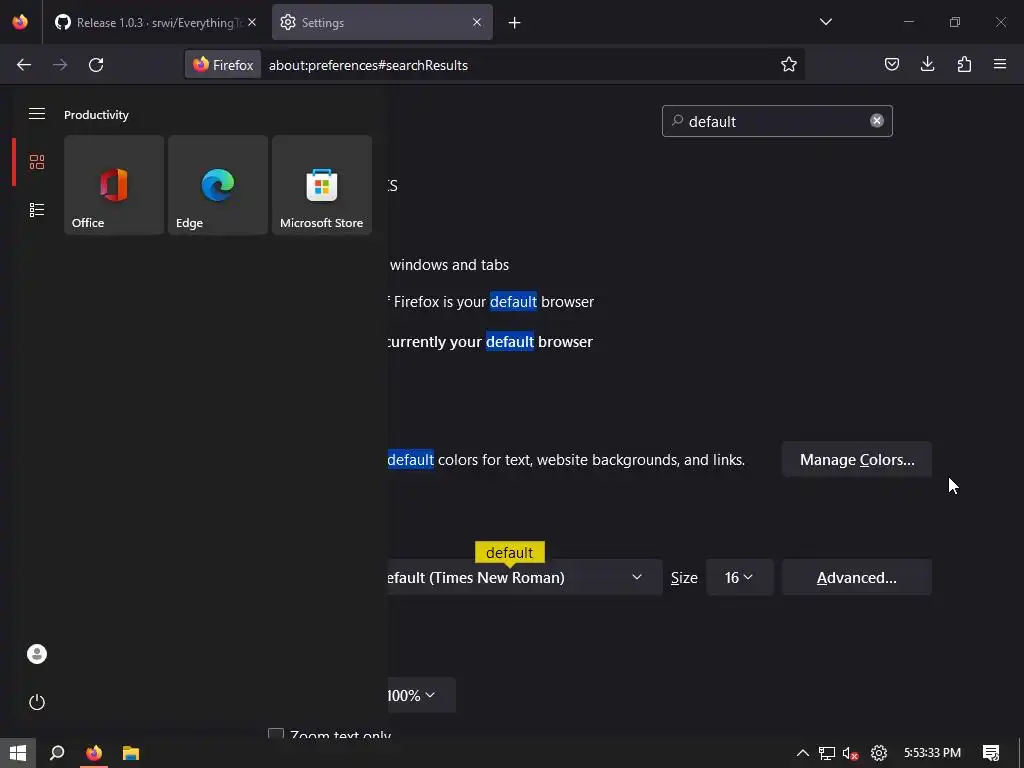This screenshot has height=768, width=1024.
Task: Open the user account icon in Start
Action: coord(37,654)
